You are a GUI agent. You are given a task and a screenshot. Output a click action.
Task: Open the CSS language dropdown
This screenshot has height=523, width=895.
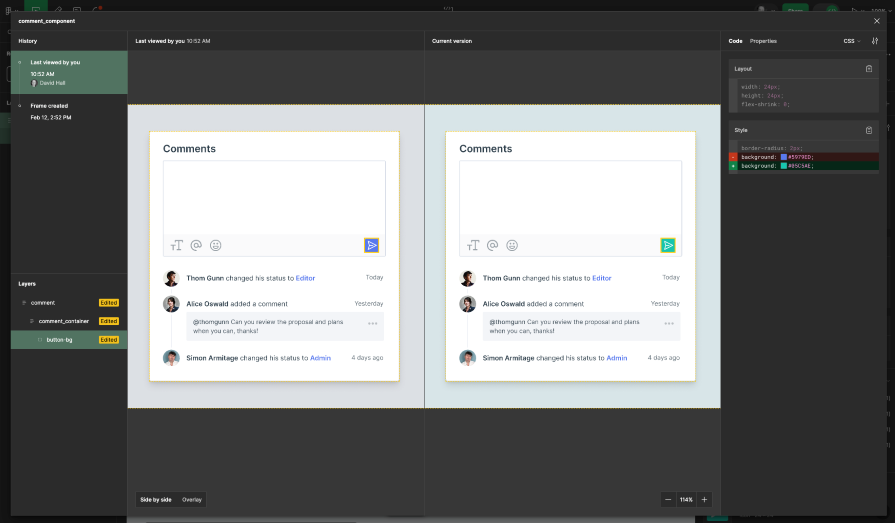coord(851,41)
